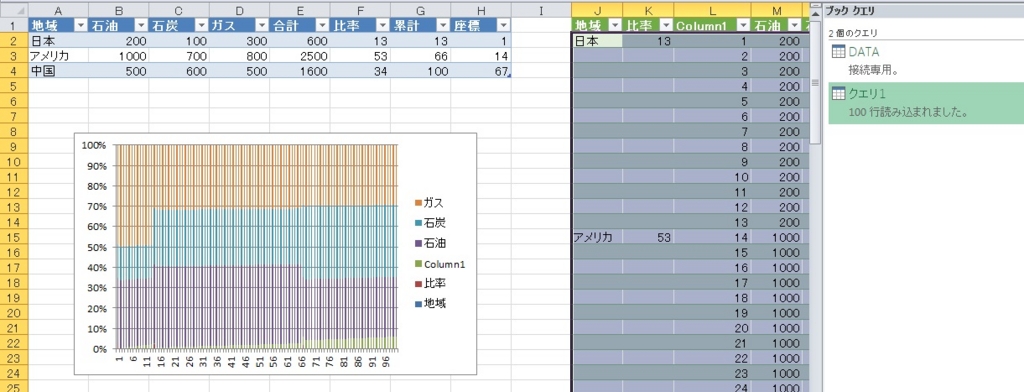Click cell D2 with value 300

tap(239, 41)
